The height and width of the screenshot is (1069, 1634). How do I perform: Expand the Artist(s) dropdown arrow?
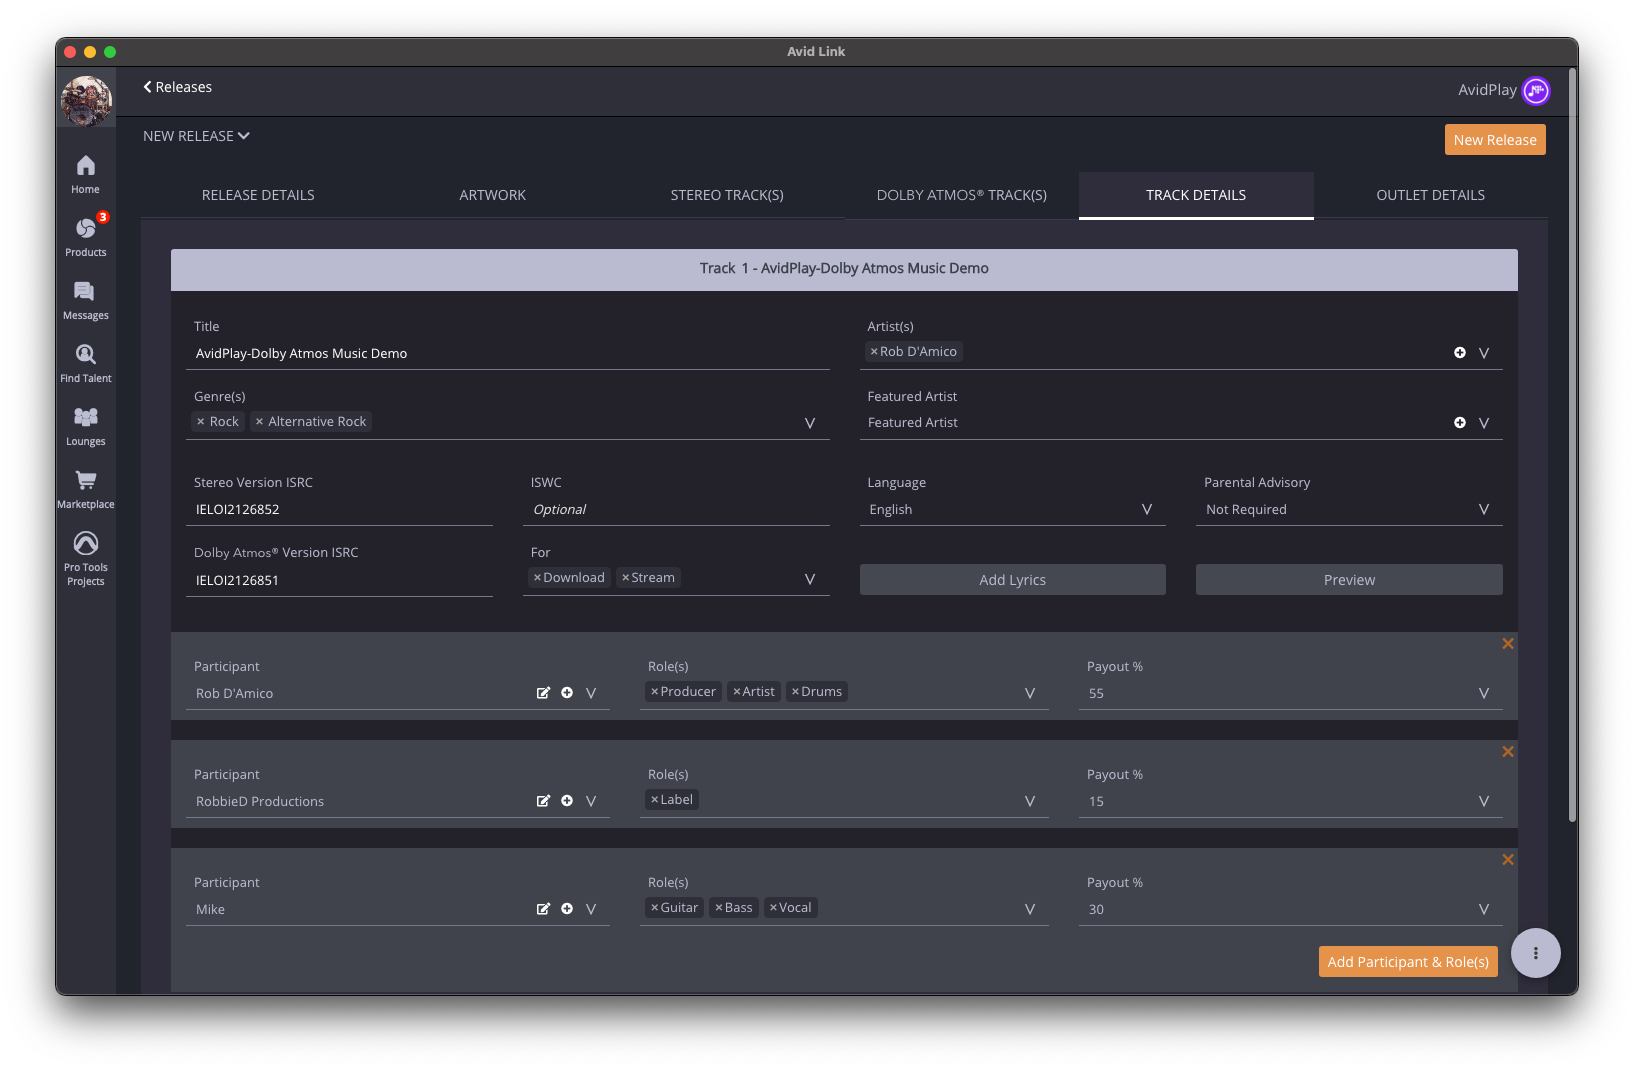point(1484,353)
